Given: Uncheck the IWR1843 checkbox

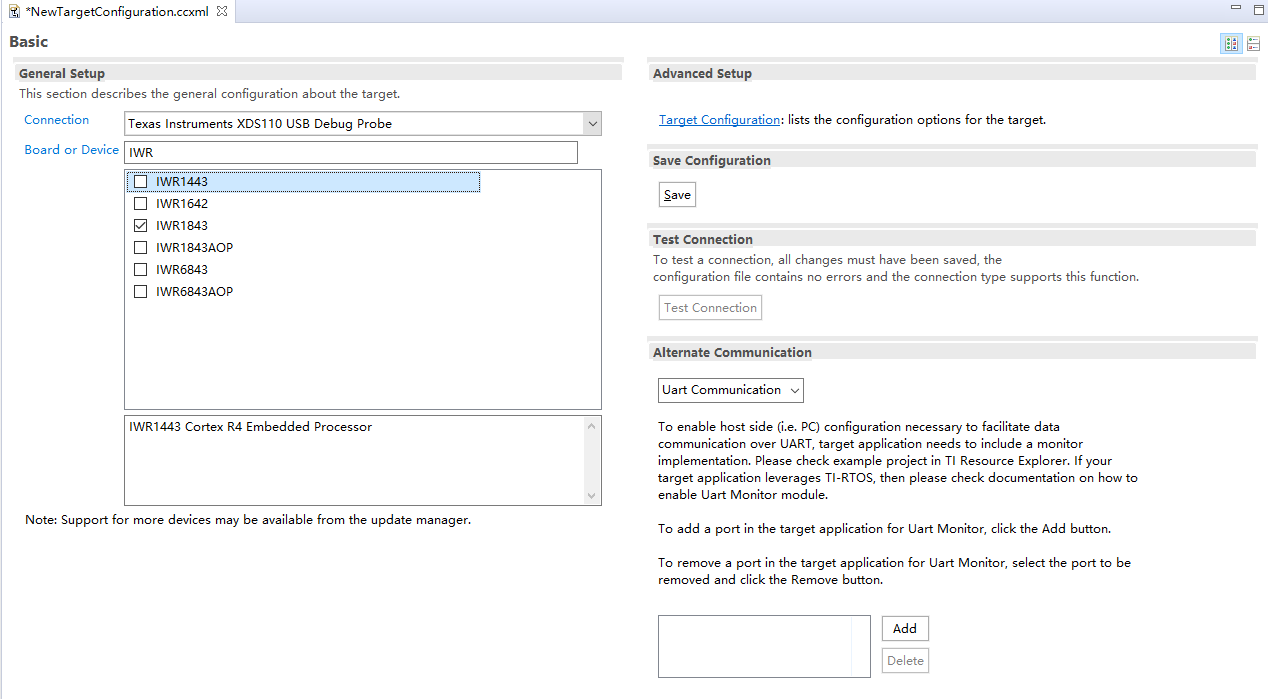Looking at the screenshot, I should coord(140,226).
